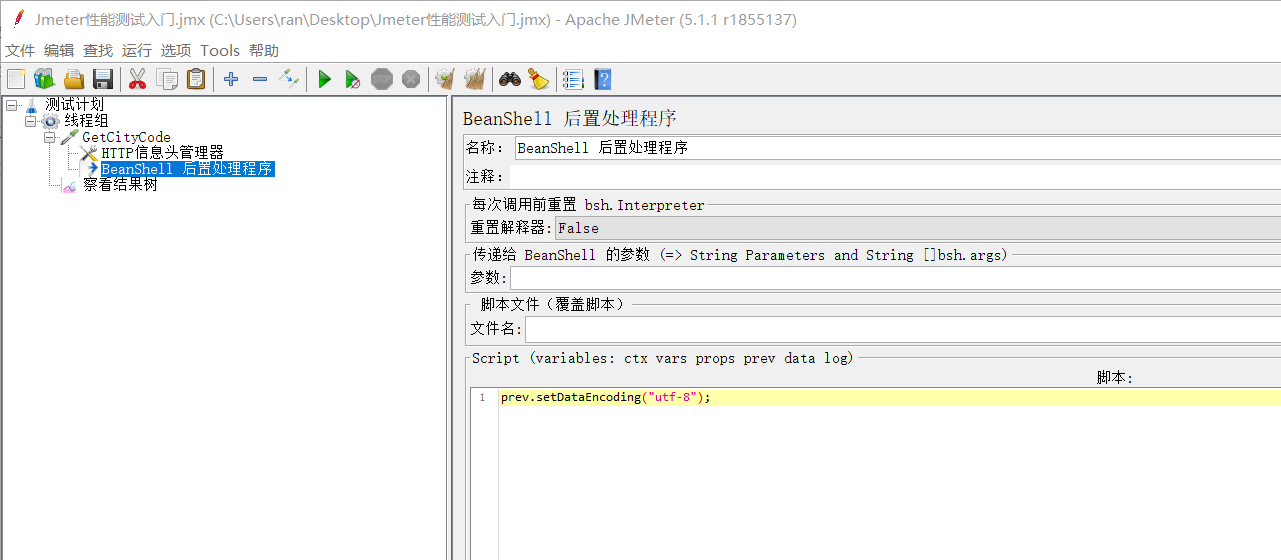
Task: Open the 文件 menu
Action: click(x=20, y=50)
